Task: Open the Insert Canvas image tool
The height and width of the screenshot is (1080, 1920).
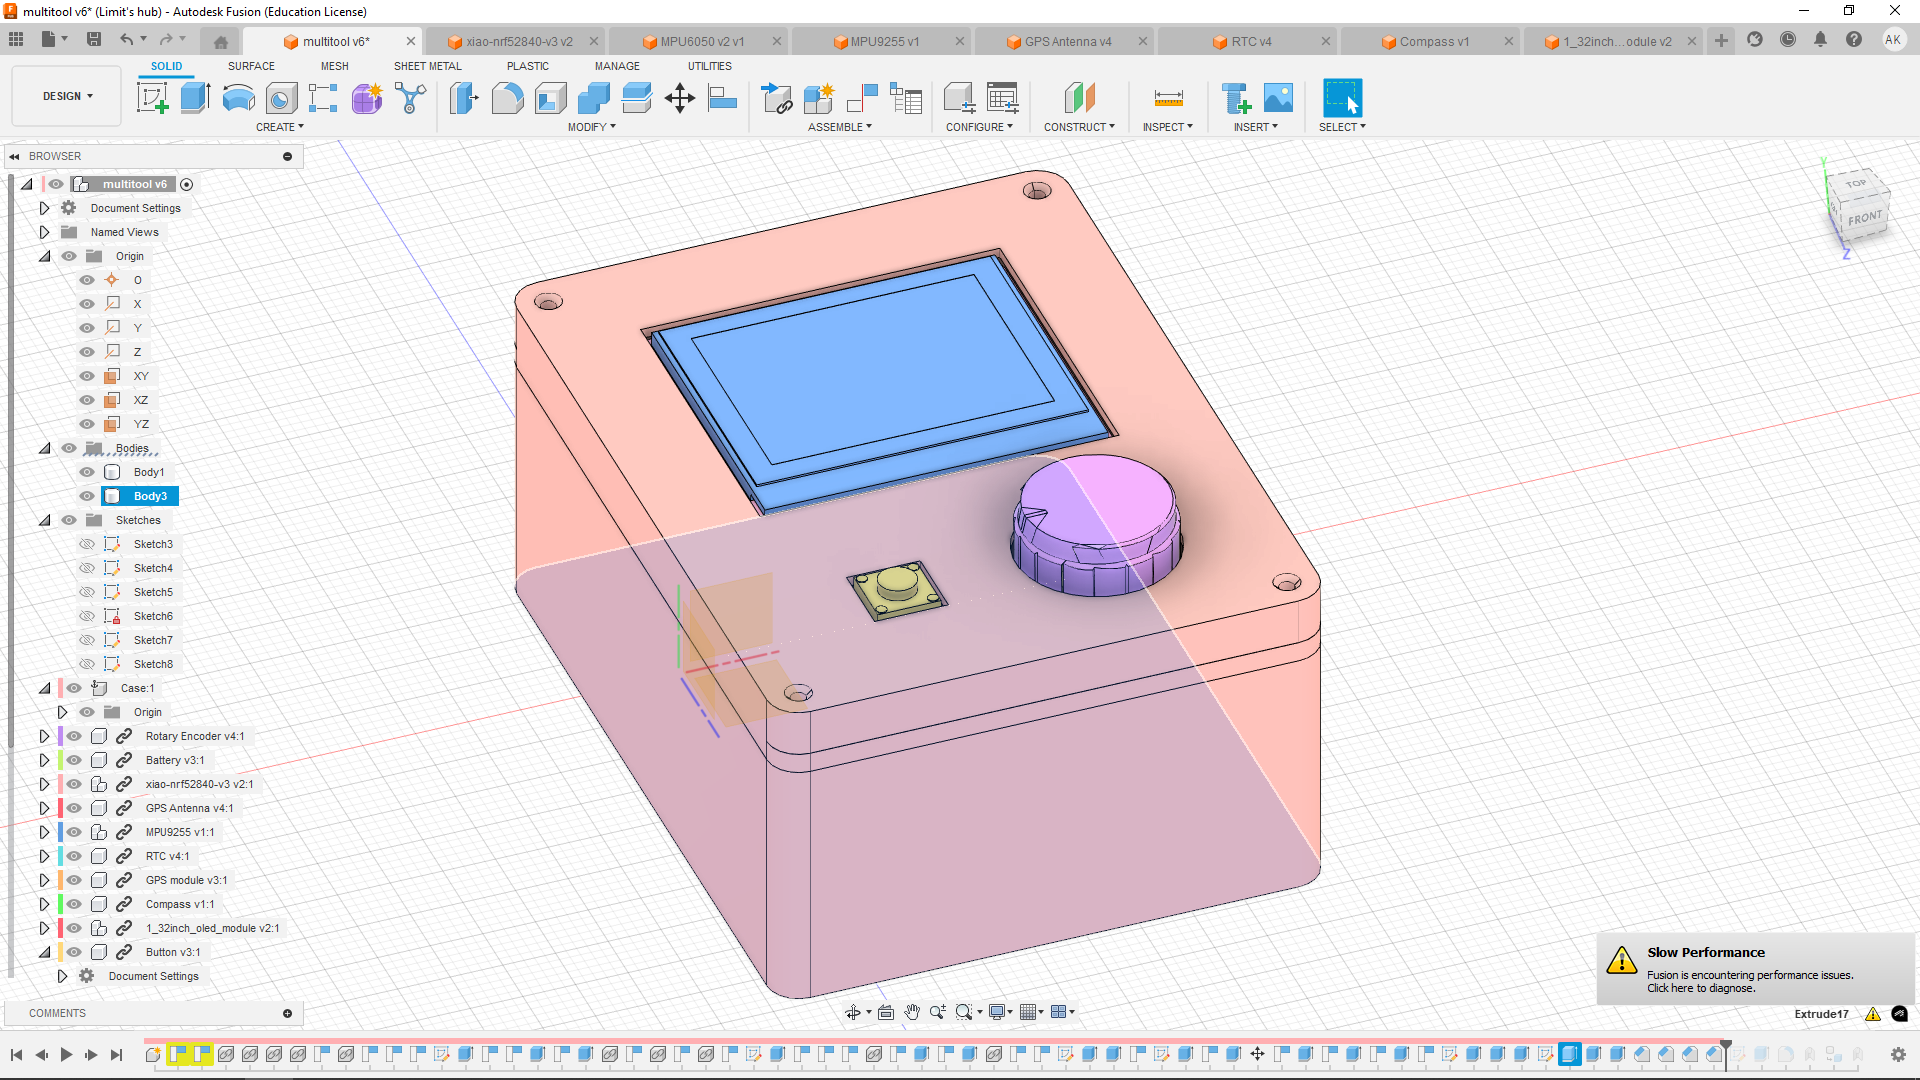Action: (1278, 98)
